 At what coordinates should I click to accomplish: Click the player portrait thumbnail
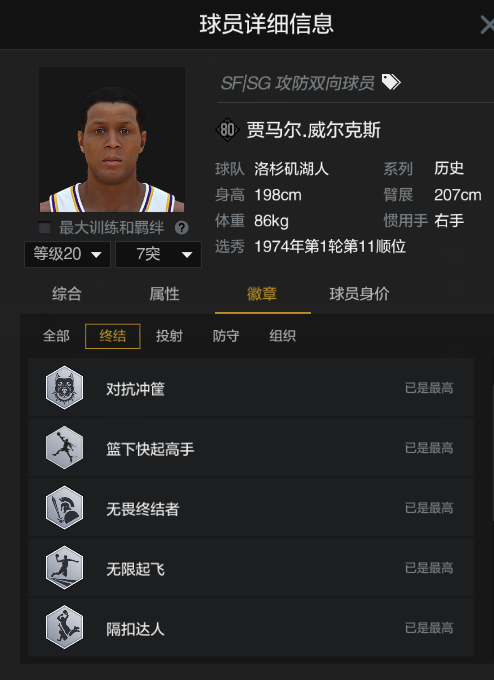112,140
